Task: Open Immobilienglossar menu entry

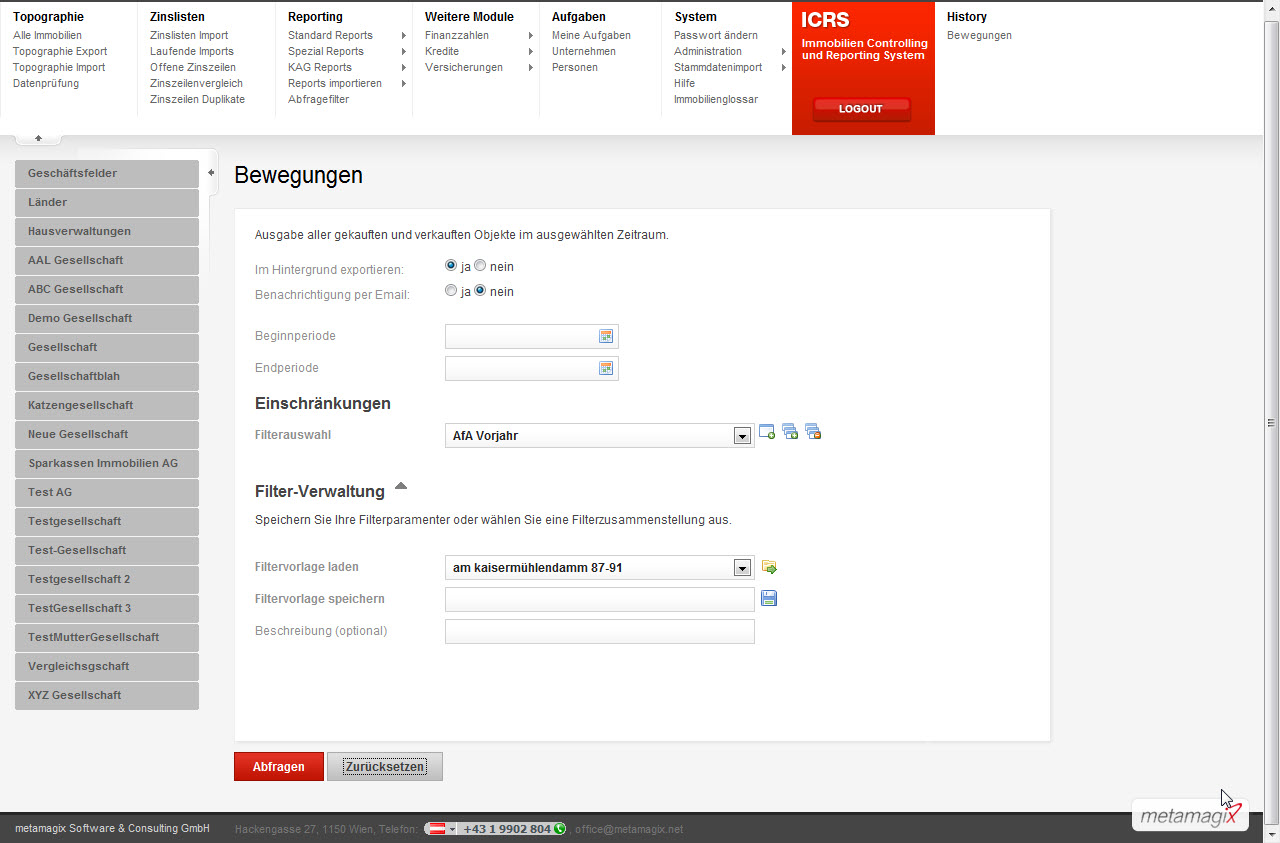Action: tap(716, 99)
